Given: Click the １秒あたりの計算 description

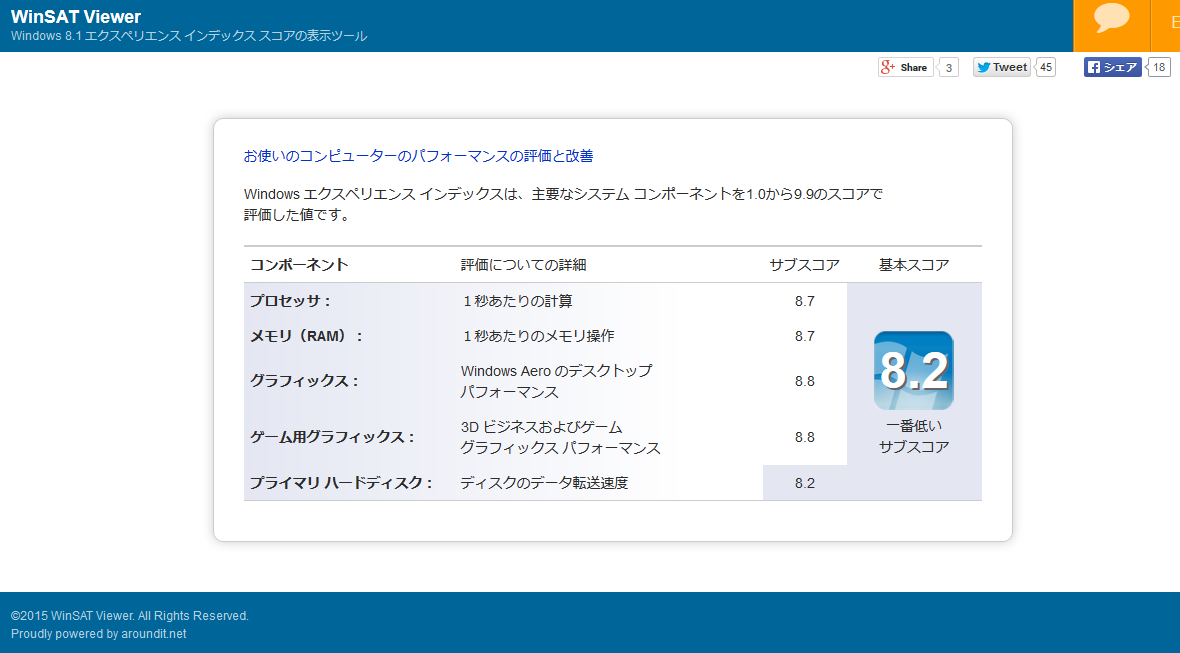Looking at the screenshot, I should pos(516,301).
